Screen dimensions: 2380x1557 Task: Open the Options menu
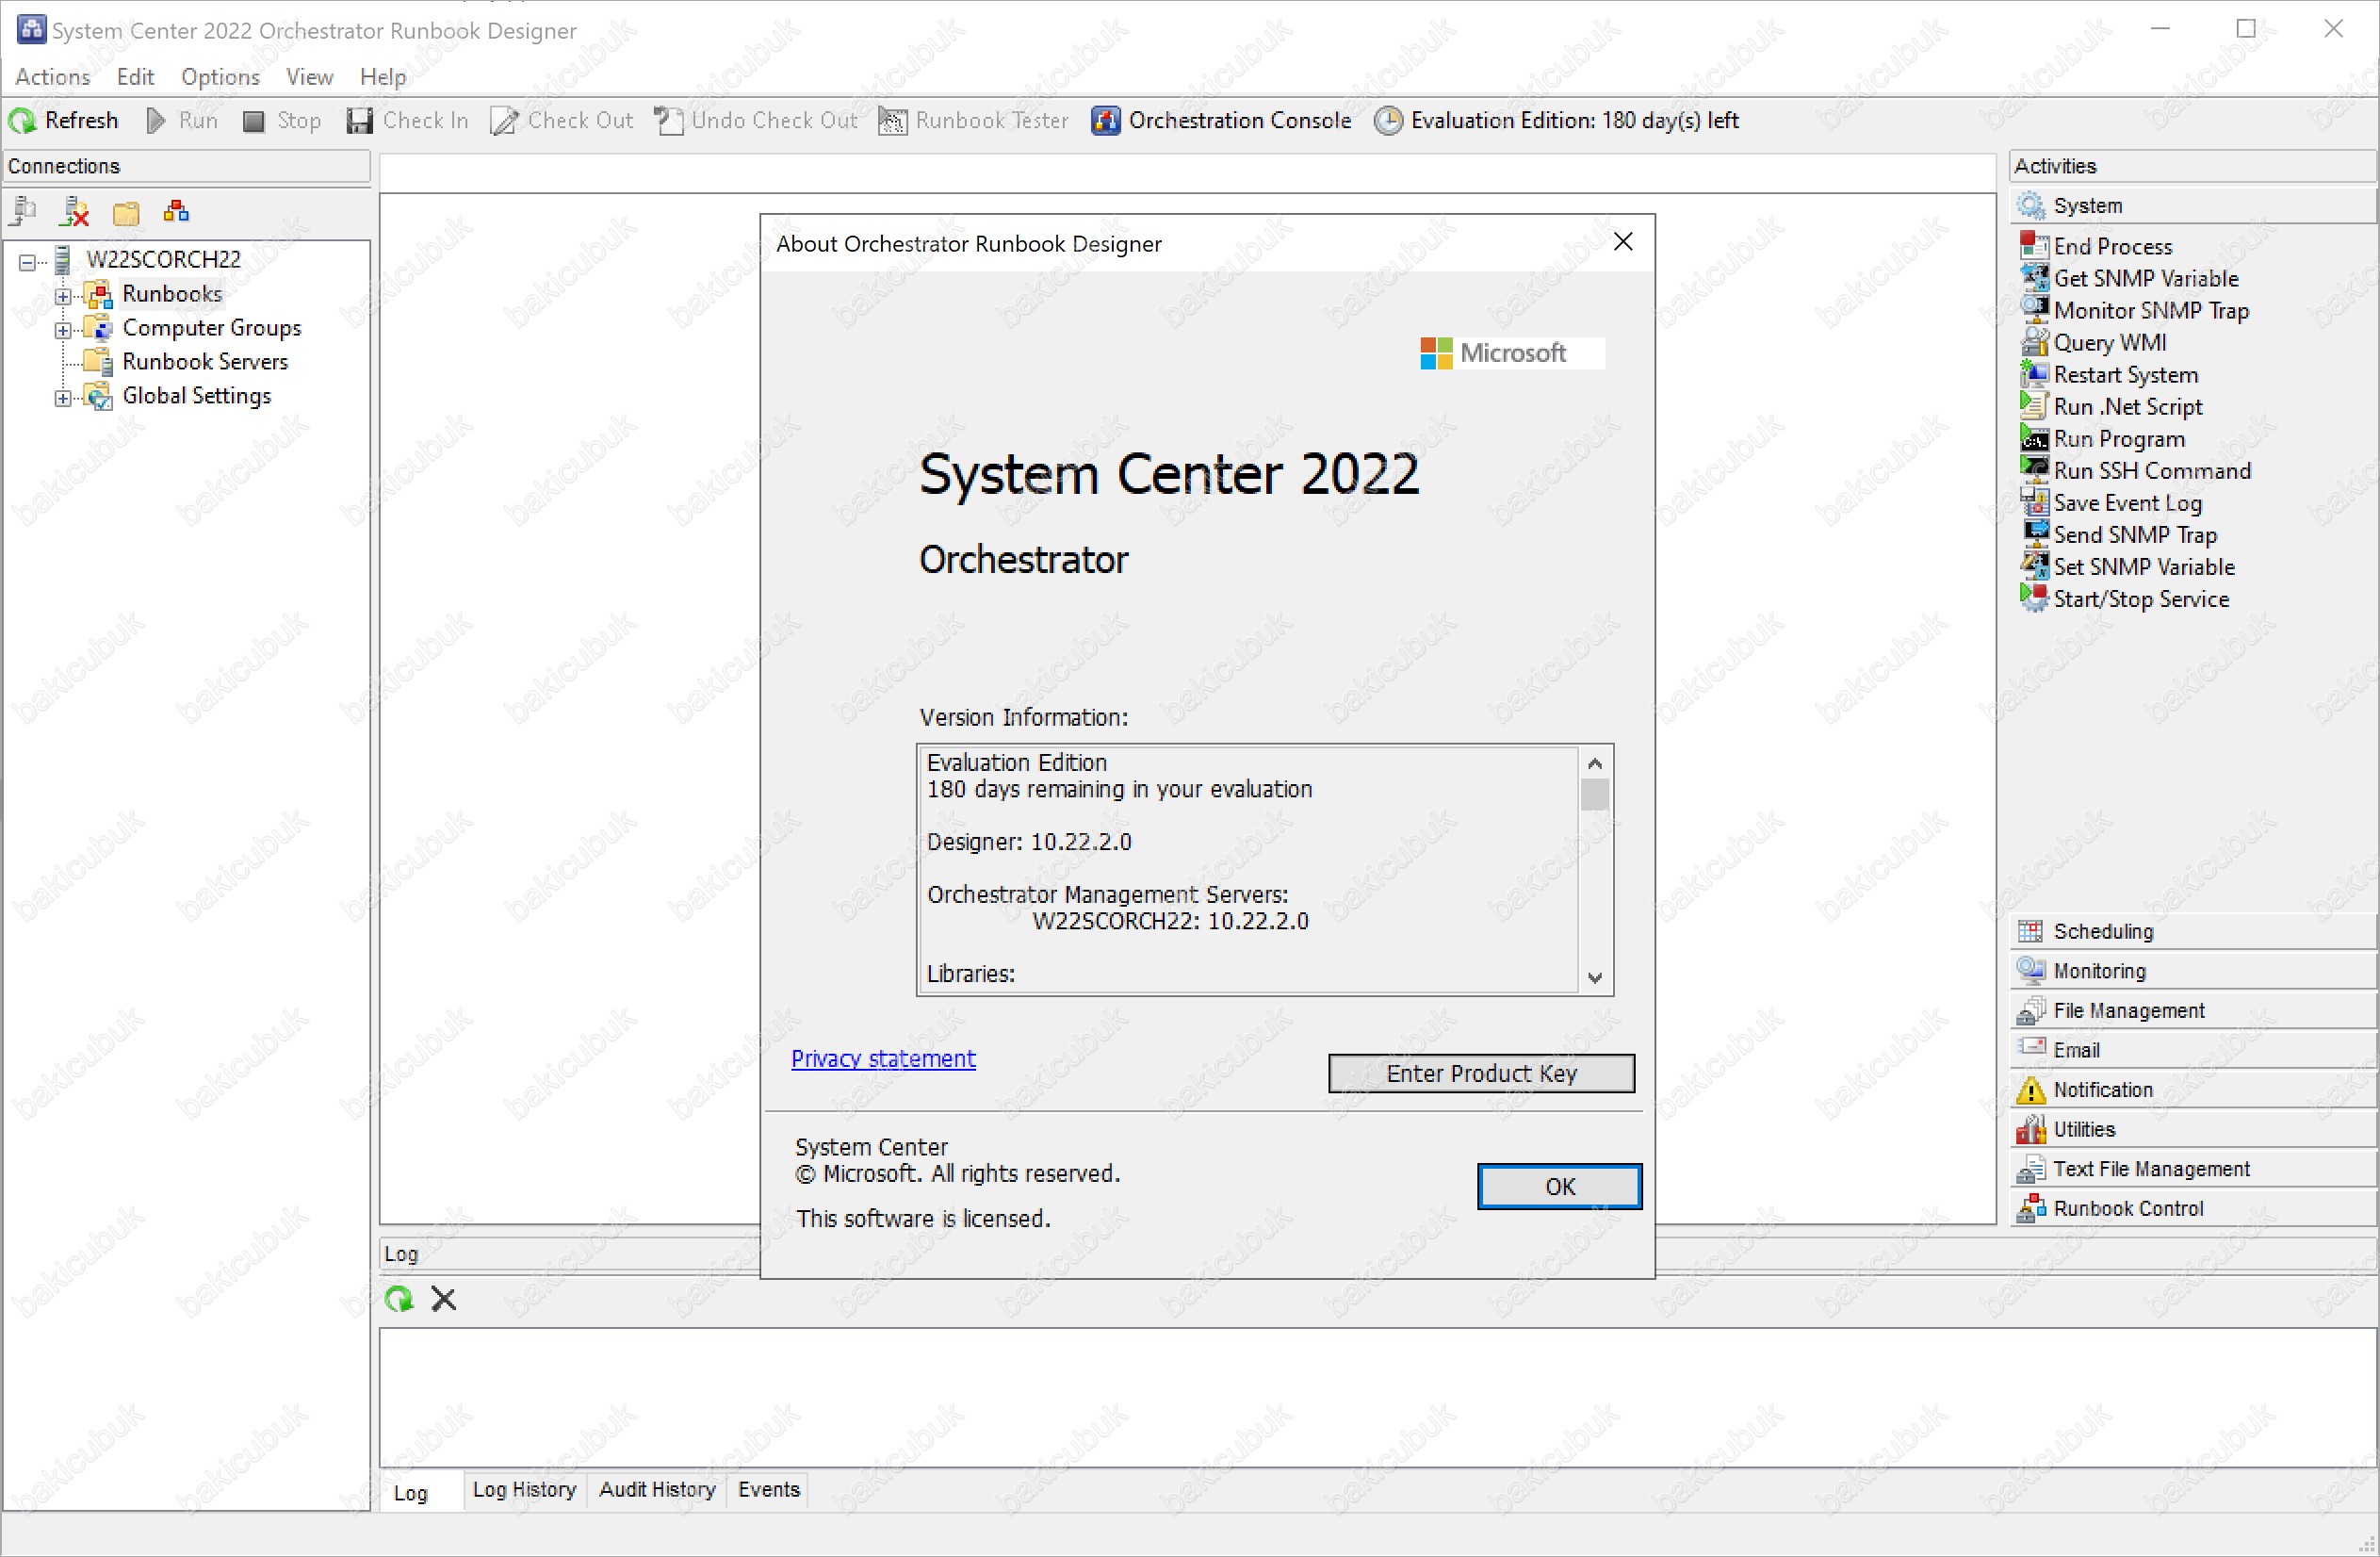pos(220,77)
